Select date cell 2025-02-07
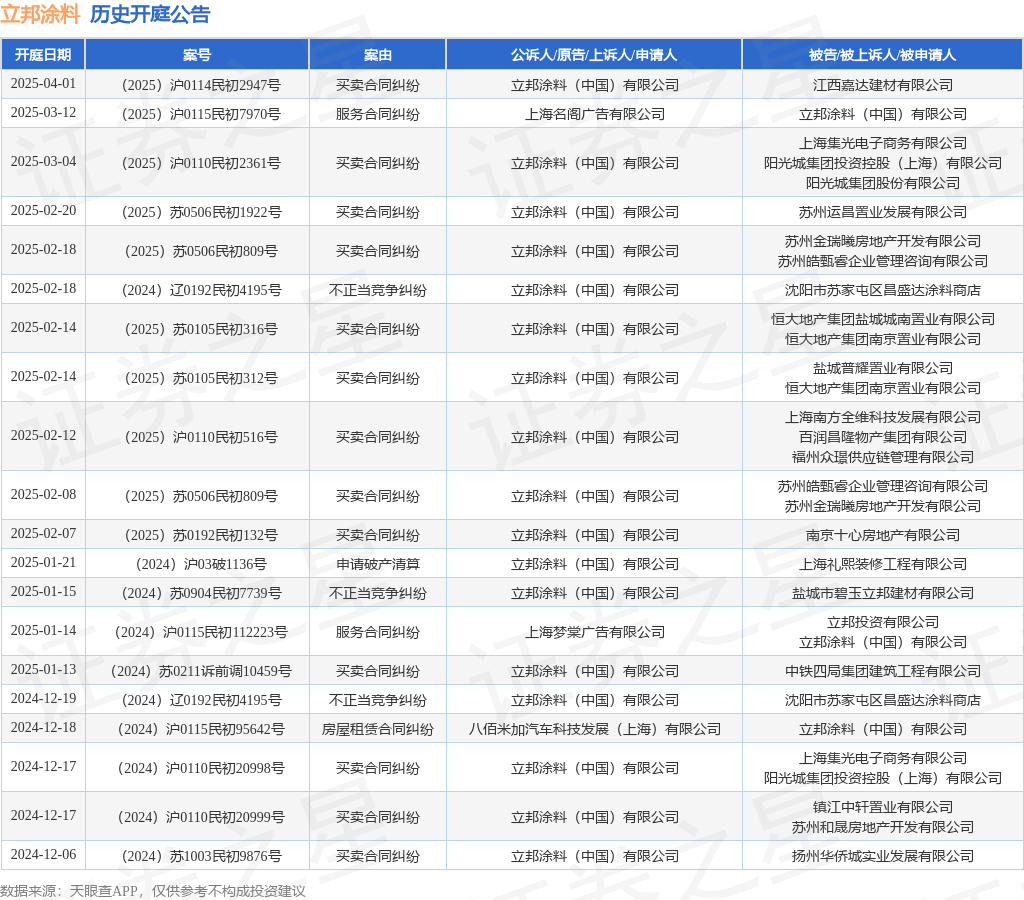 point(43,534)
